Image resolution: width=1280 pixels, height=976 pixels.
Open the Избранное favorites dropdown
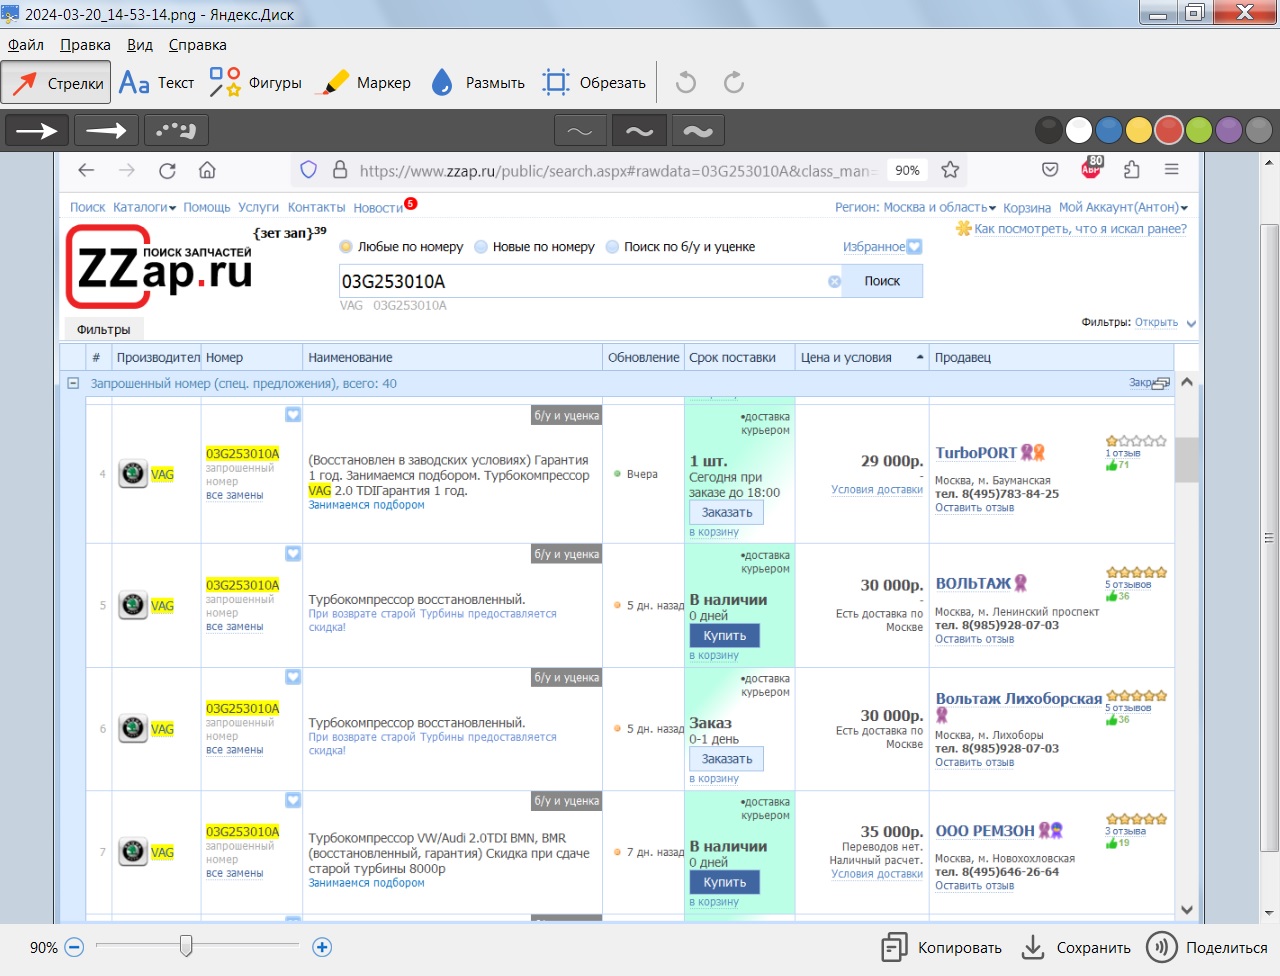pos(882,247)
